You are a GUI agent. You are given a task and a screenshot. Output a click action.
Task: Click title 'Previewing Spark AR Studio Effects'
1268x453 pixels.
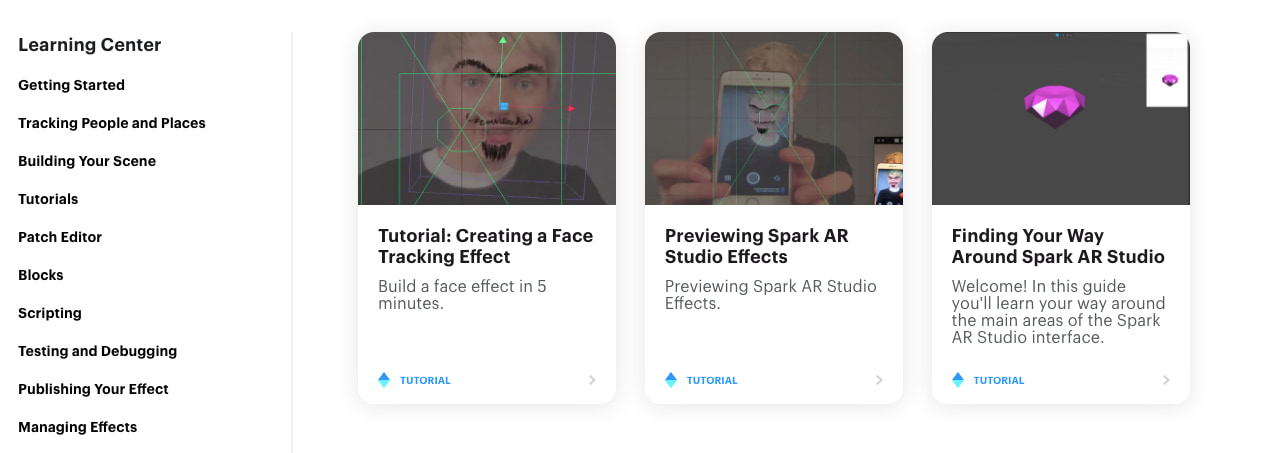(x=756, y=246)
